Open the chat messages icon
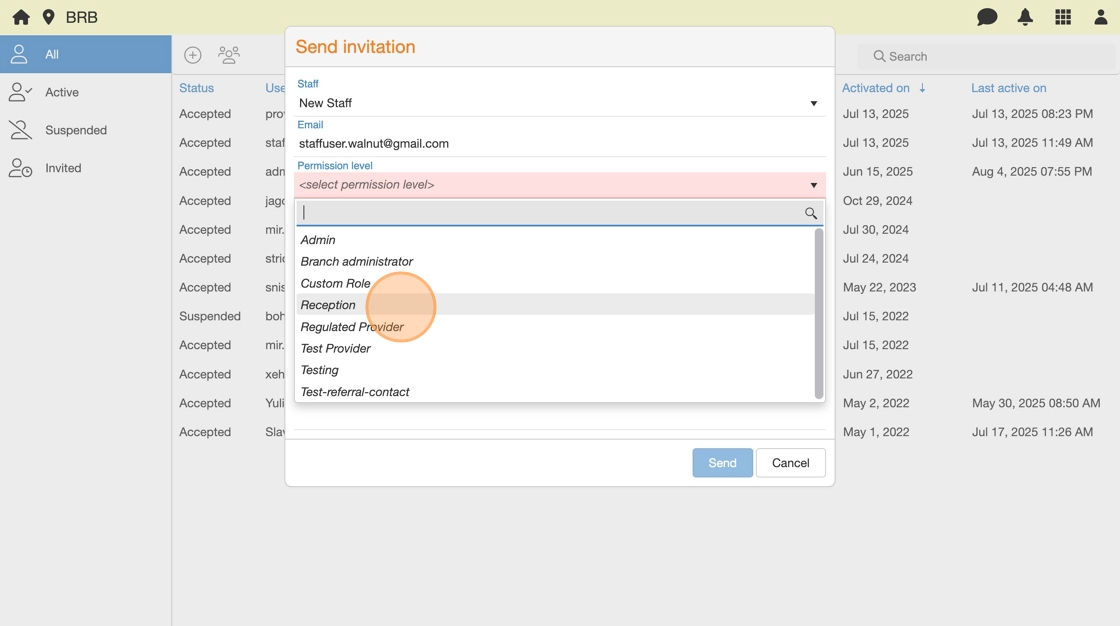 tap(987, 17)
